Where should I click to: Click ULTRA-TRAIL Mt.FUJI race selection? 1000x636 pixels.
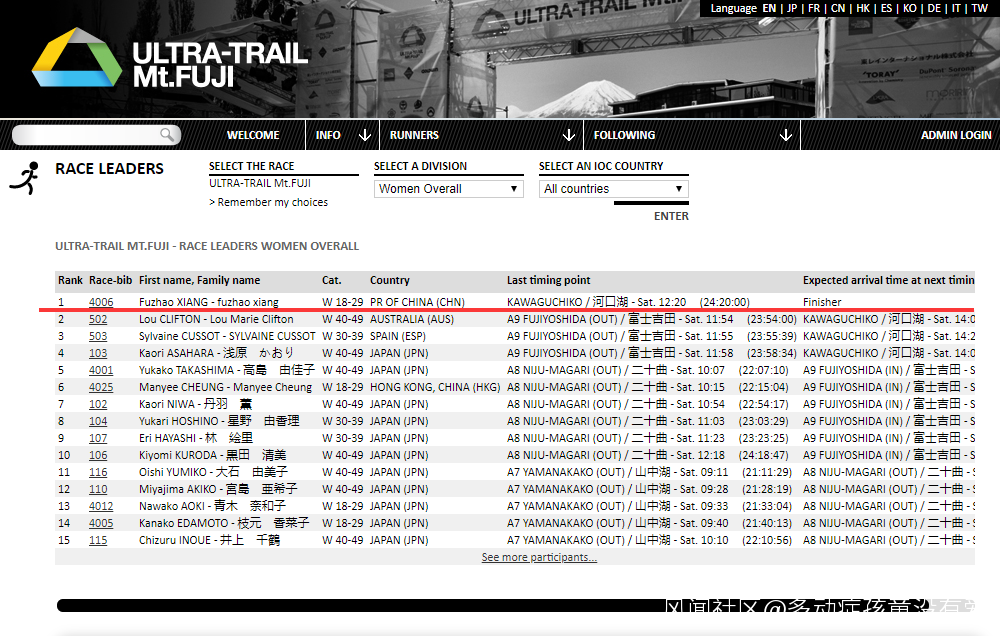tap(260, 183)
